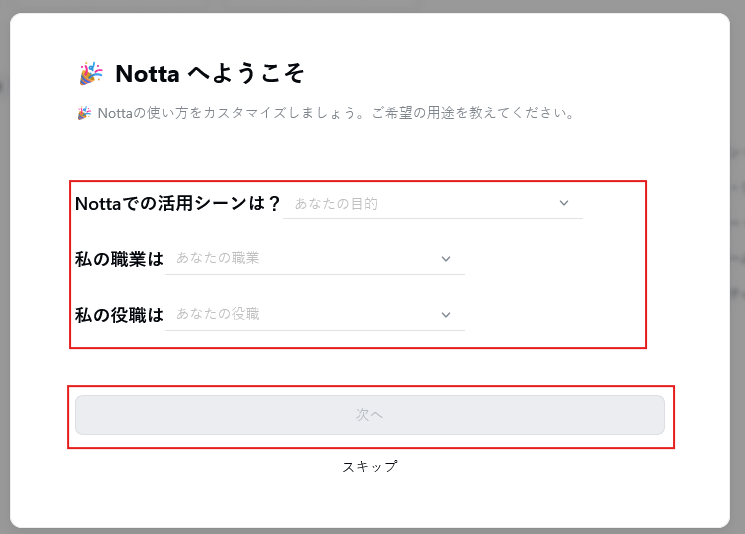Click the 私の役職は label
Screen dimensions: 745x534
119,315
